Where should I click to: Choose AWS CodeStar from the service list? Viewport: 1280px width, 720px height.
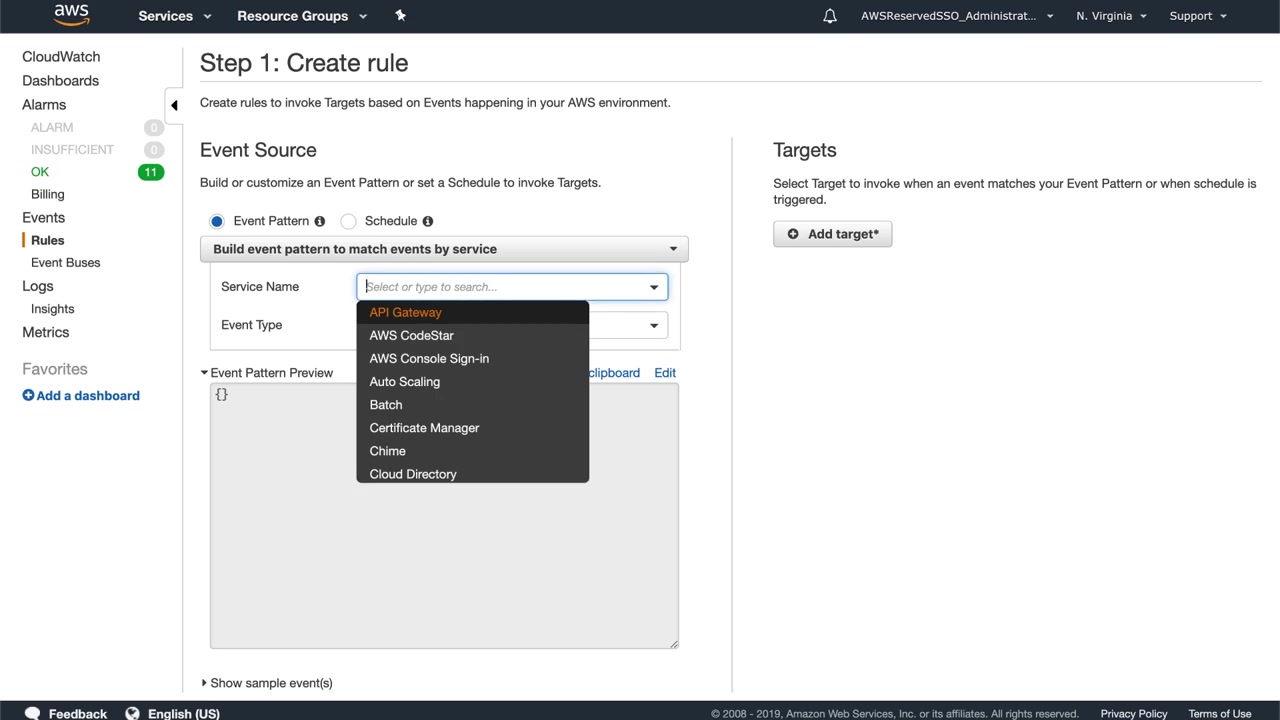[411, 335]
